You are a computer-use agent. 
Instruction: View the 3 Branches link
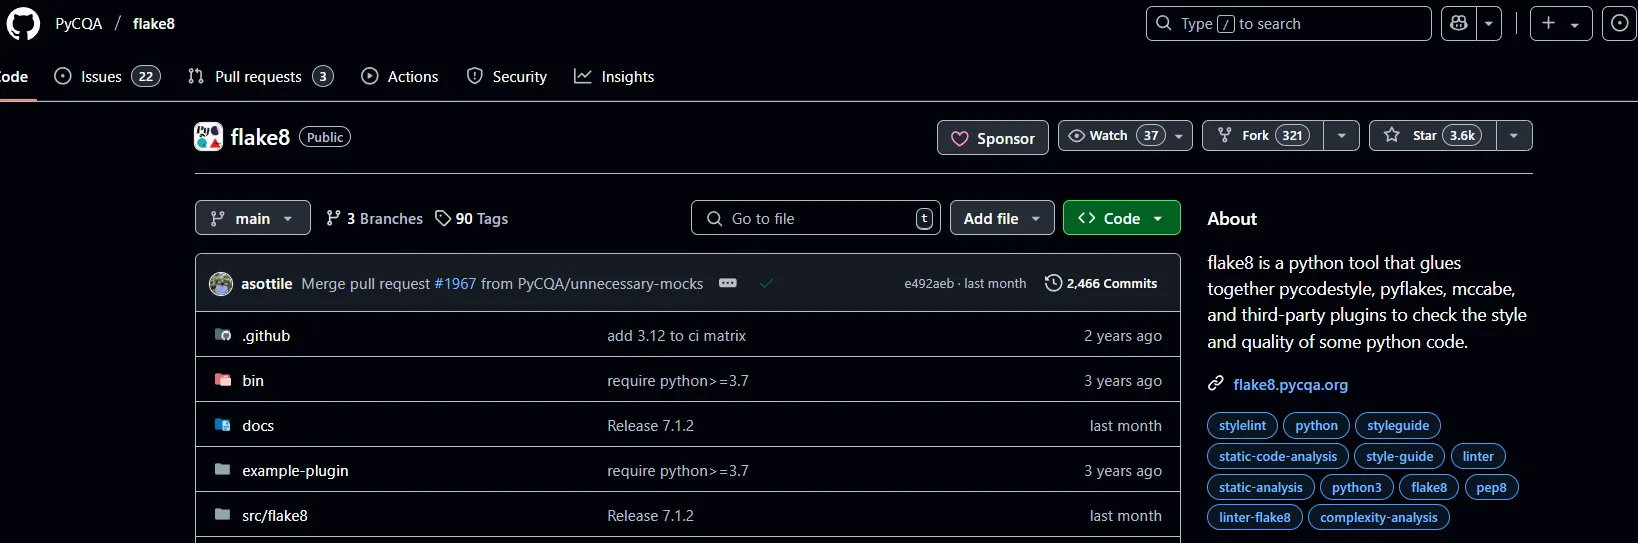tap(375, 218)
